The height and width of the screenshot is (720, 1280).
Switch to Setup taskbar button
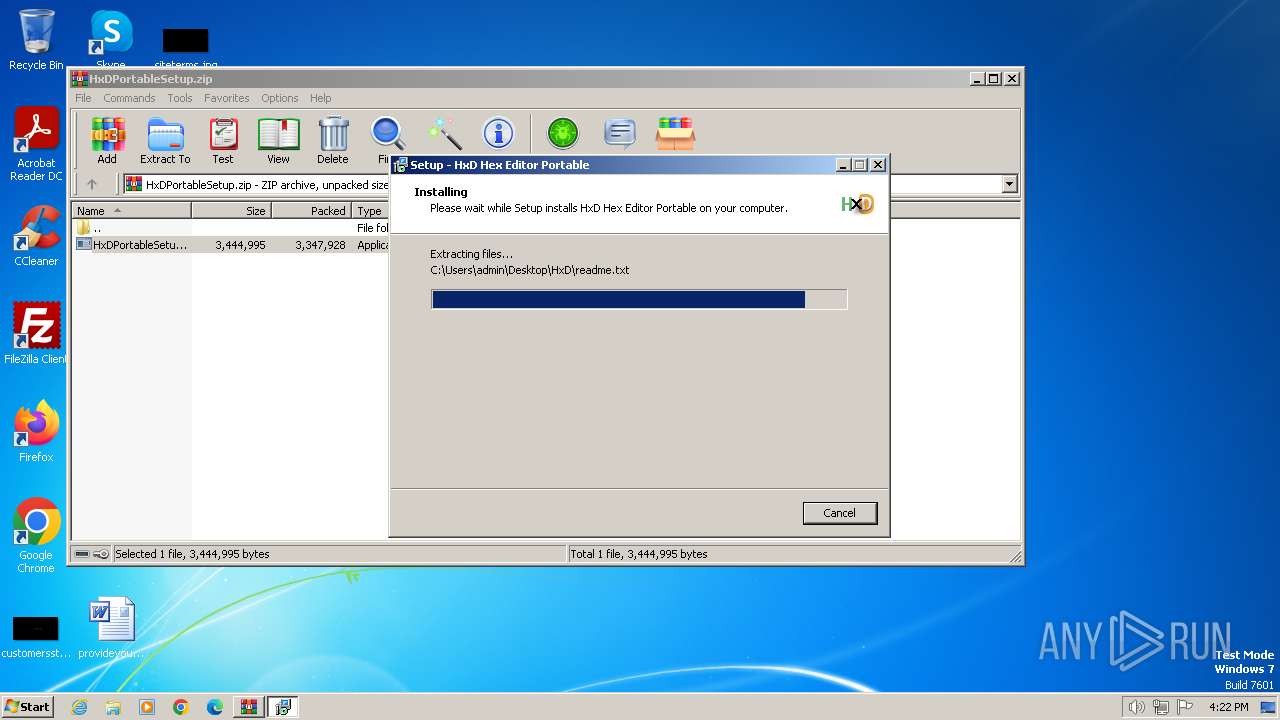click(x=283, y=707)
